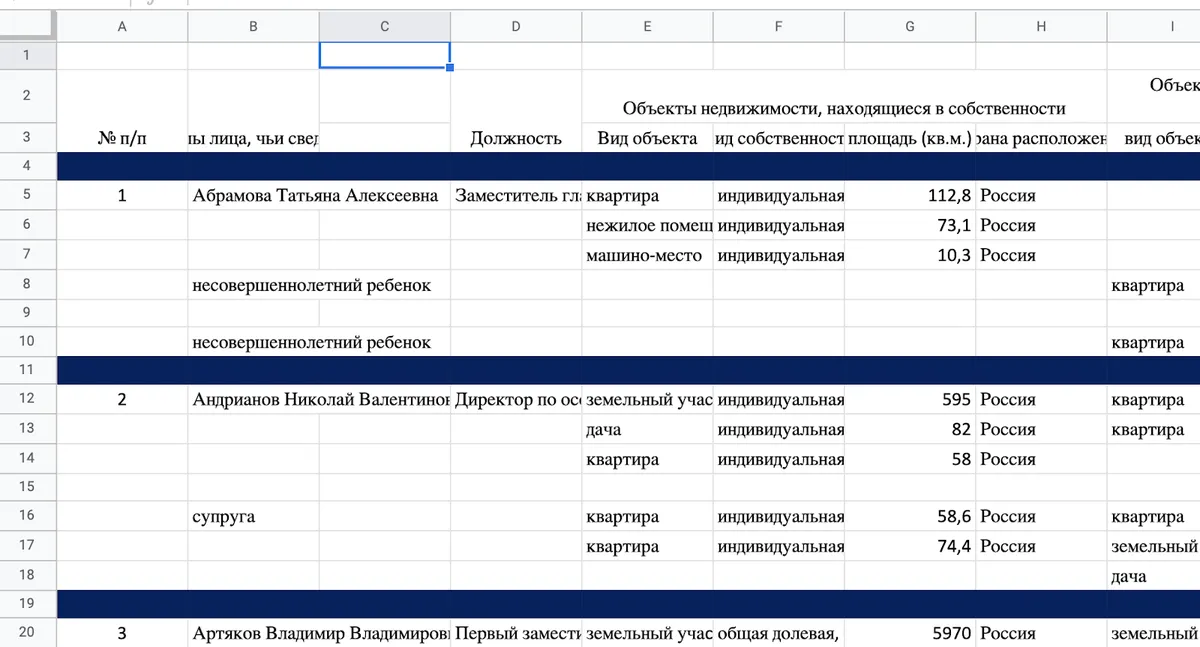Select number 2 in column A
The image size is (1200, 647).
tap(122, 400)
